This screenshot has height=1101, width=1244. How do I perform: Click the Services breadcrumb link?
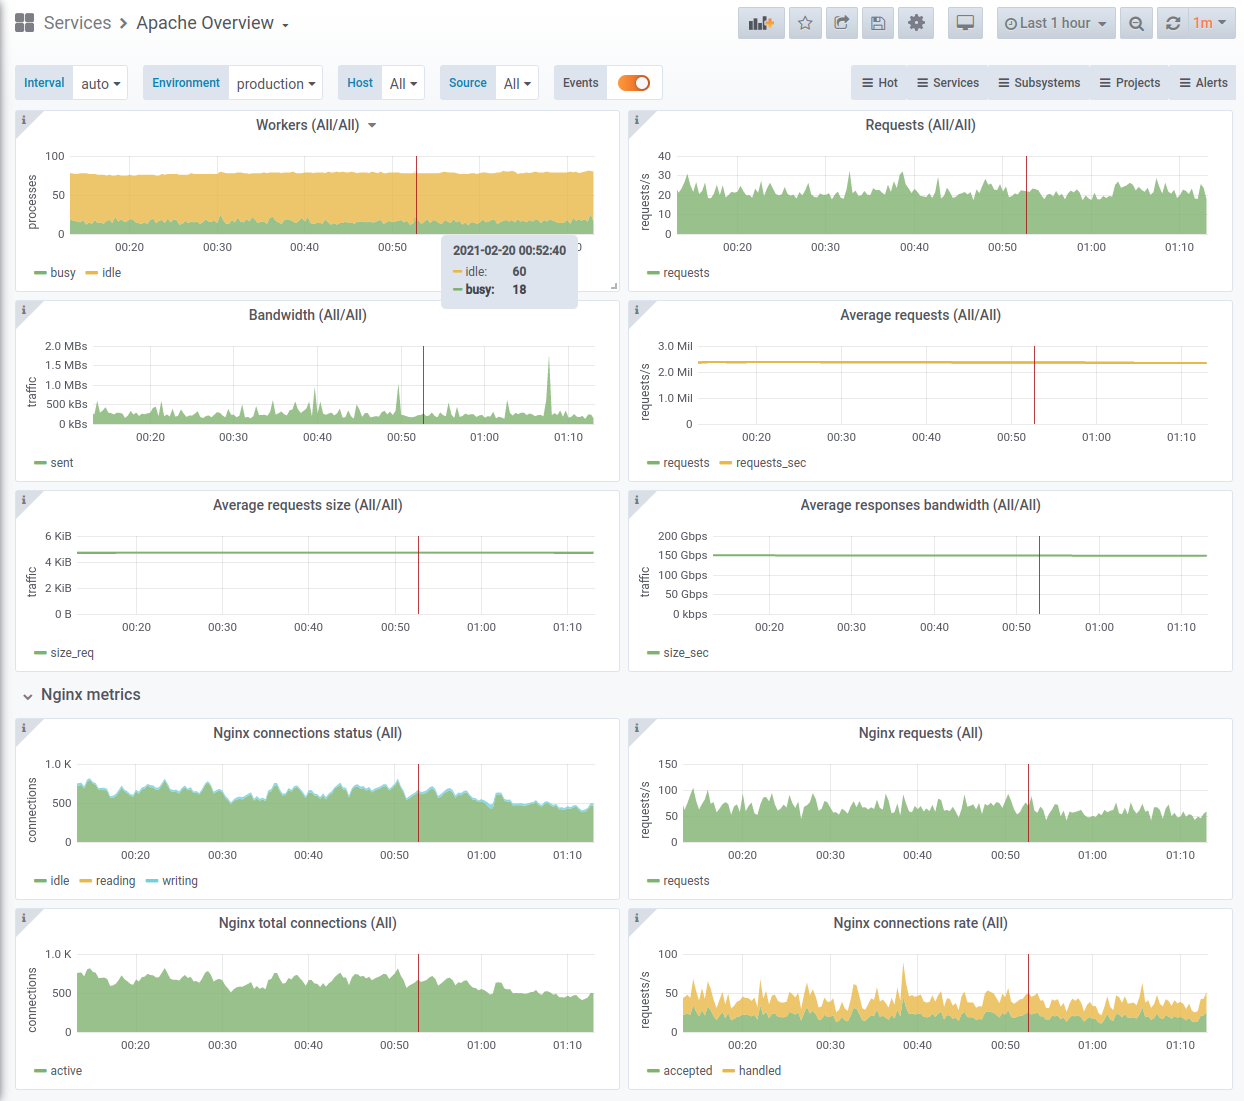coord(77,23)
